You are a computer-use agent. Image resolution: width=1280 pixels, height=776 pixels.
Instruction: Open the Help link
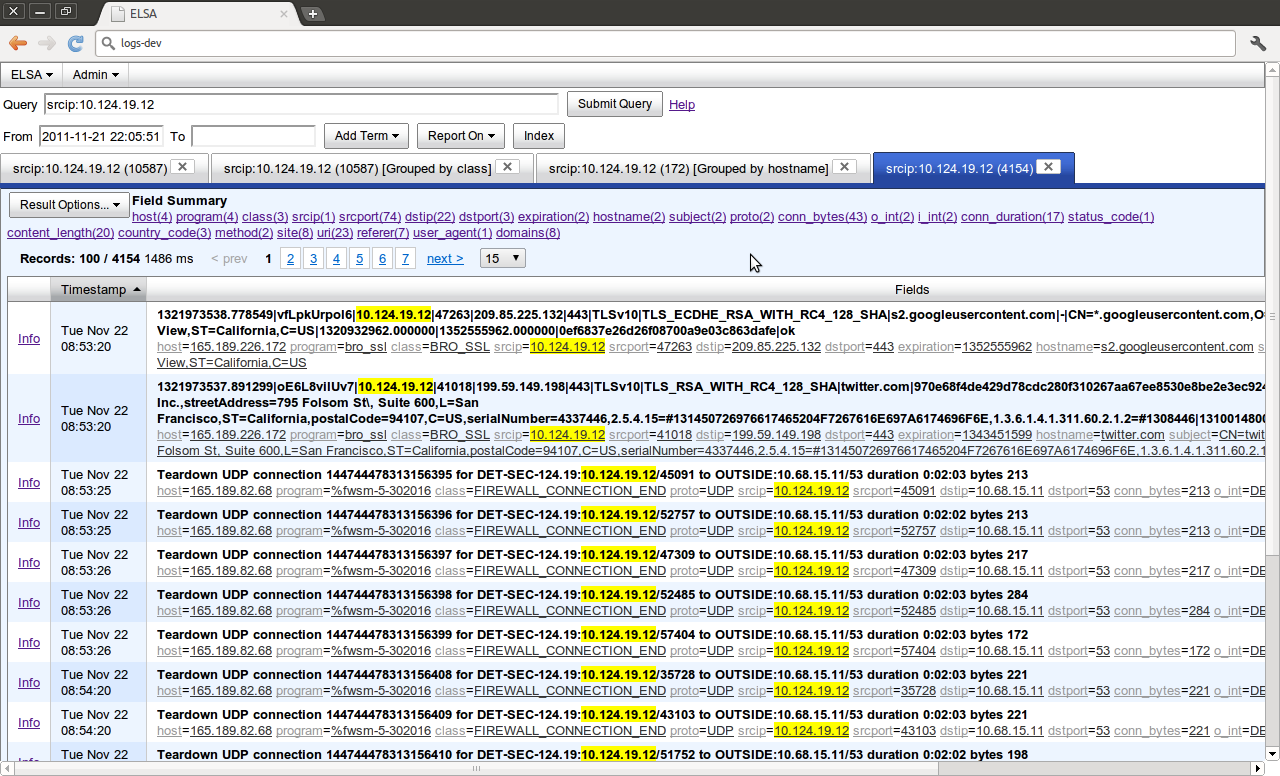(x=682, y=105)
